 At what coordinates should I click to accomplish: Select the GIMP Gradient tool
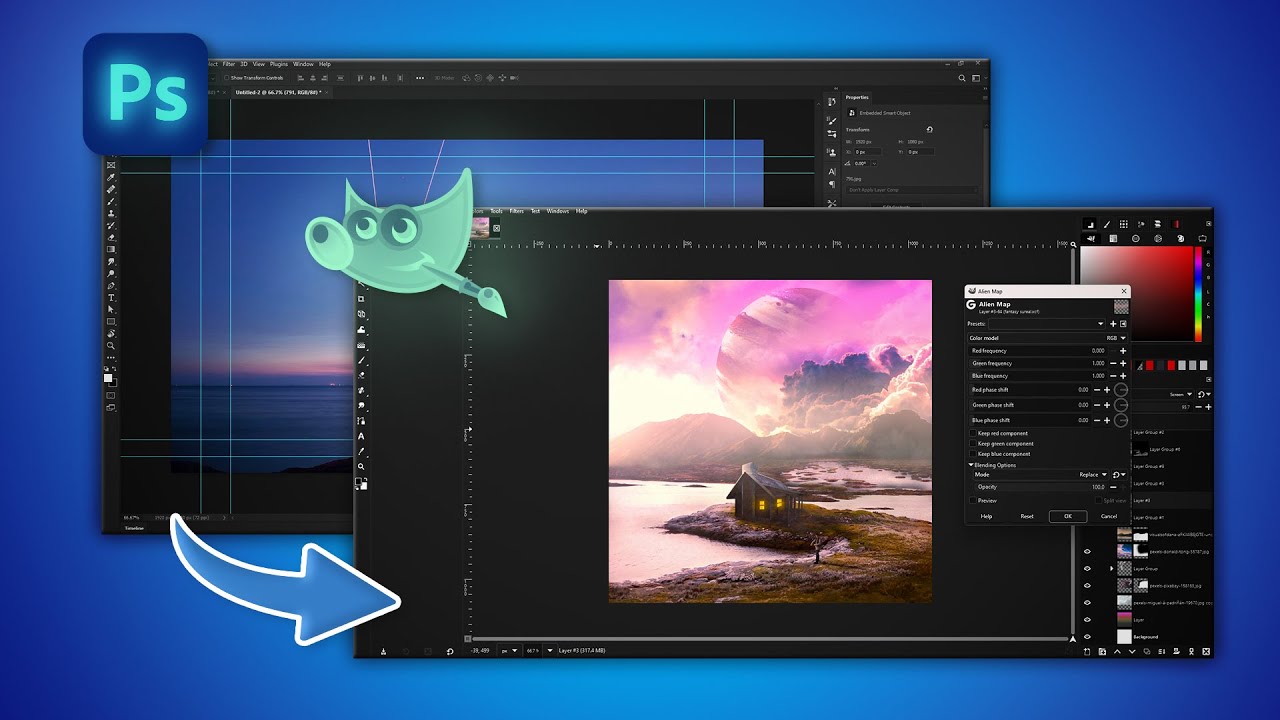361,346
